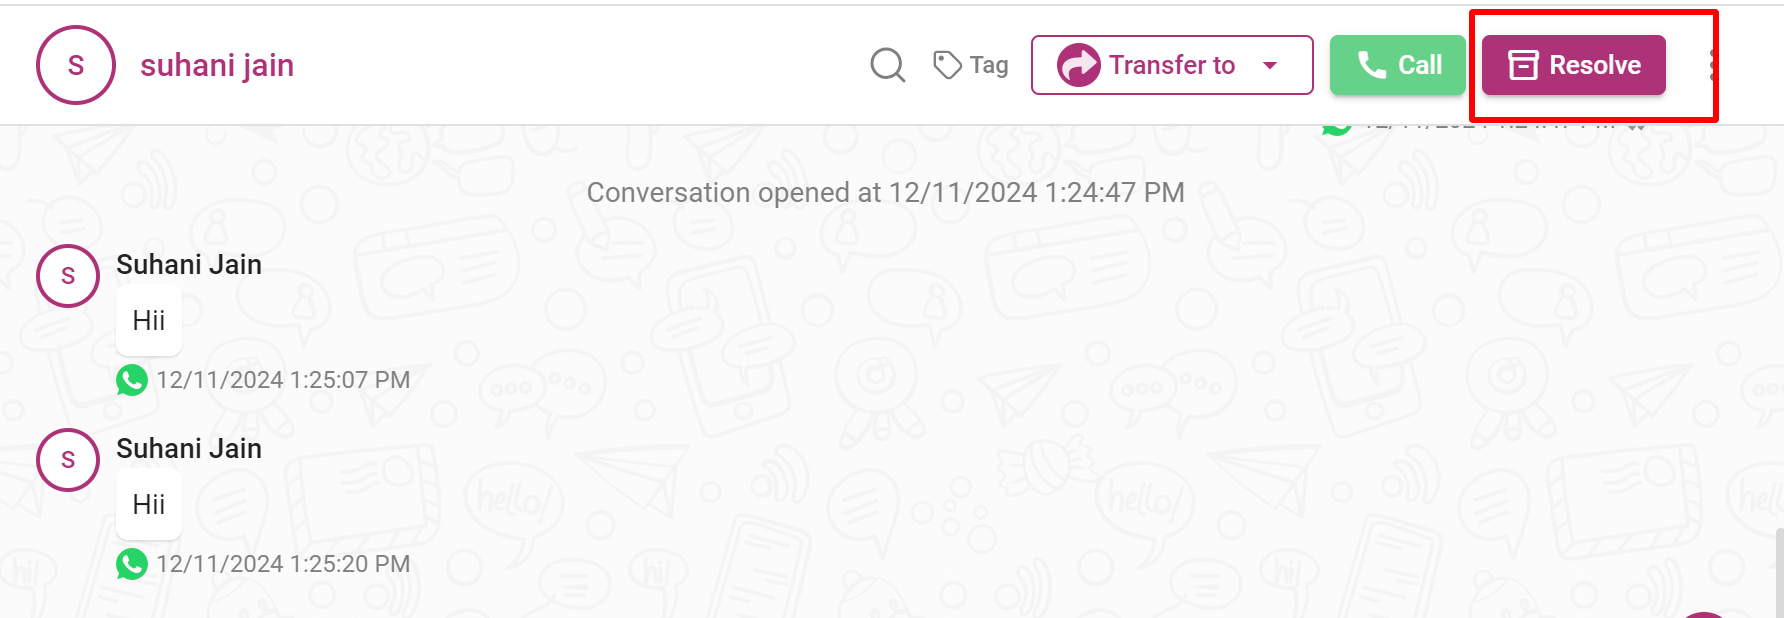Click the second Suhani Jain message avatar
Viewport: 1784px width, 618px height.
coord(68,460)
